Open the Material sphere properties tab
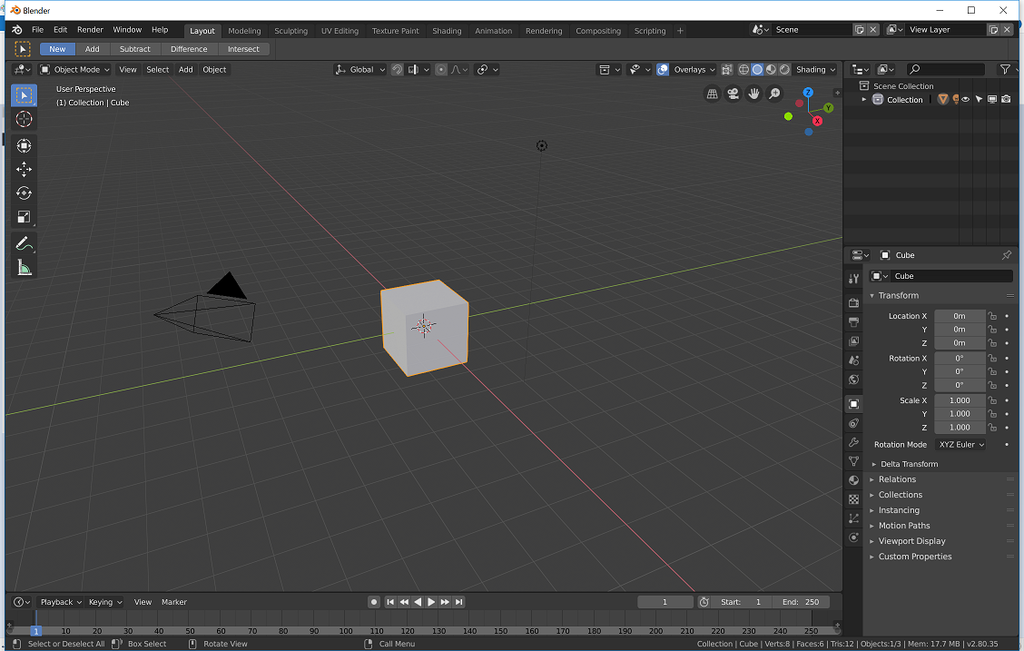The width and height of the screenshot is (1024, 651). (x=854, y=480)
